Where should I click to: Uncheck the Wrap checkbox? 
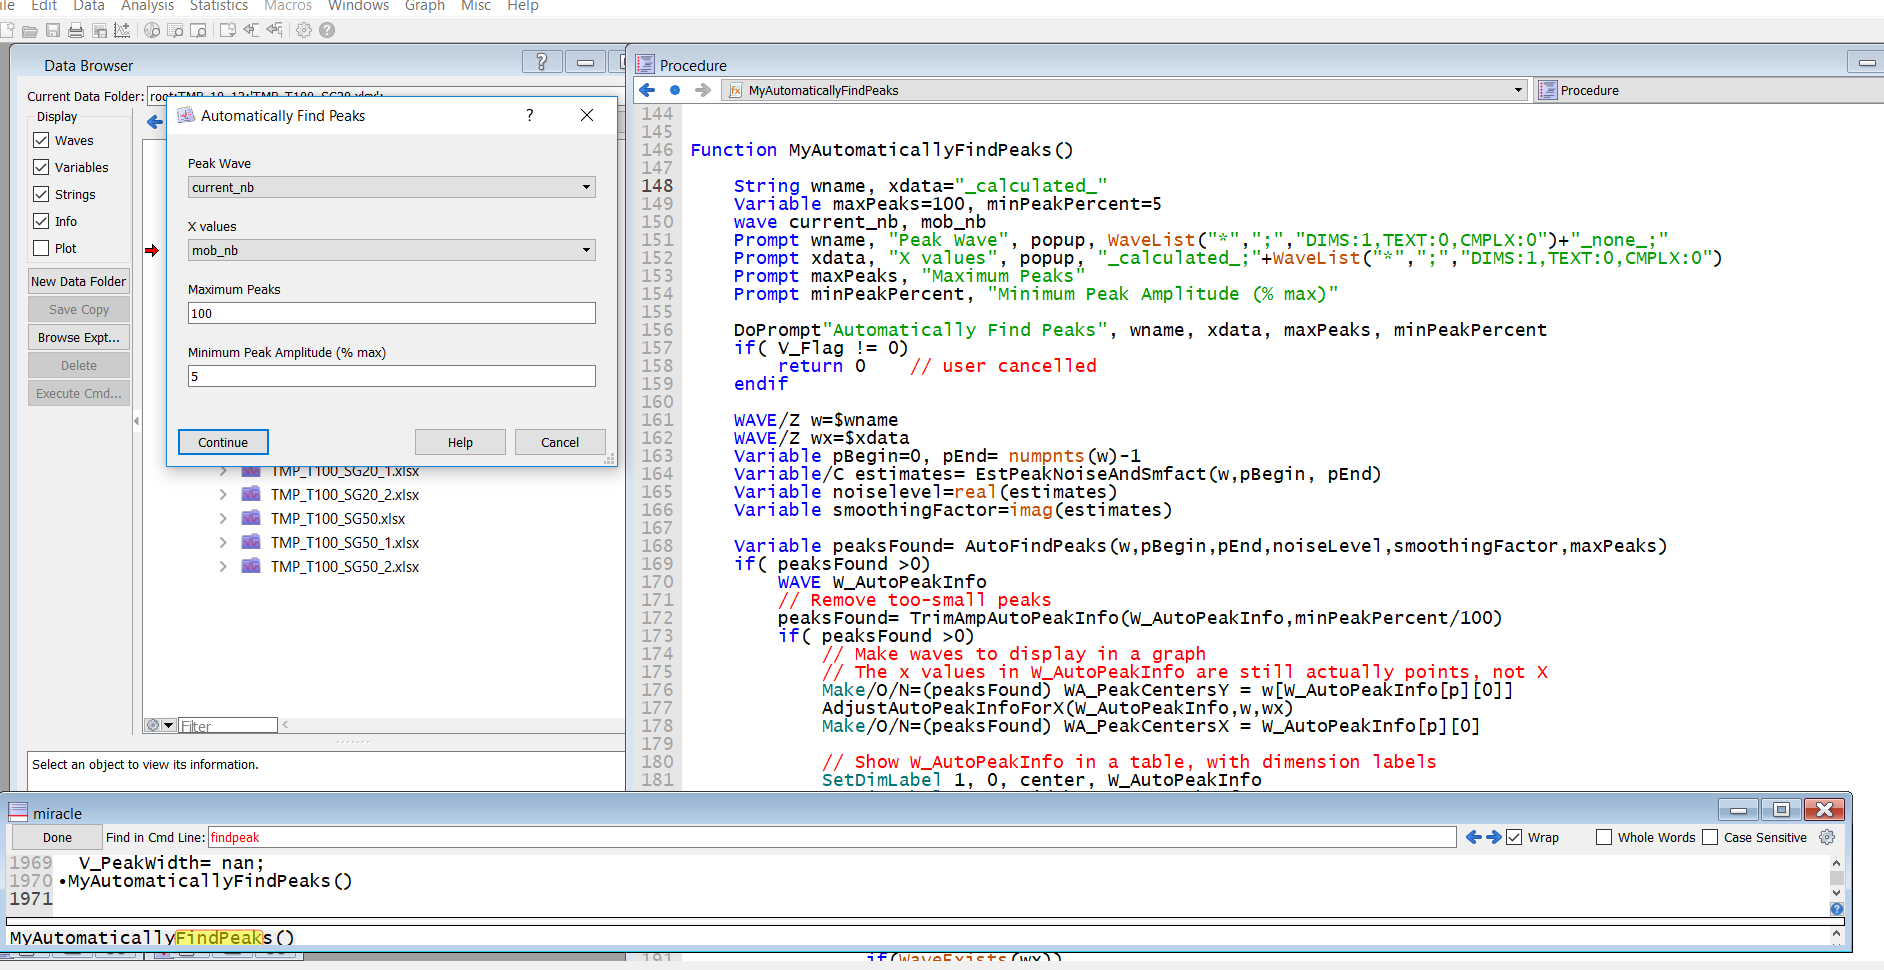pos(1515,837)
